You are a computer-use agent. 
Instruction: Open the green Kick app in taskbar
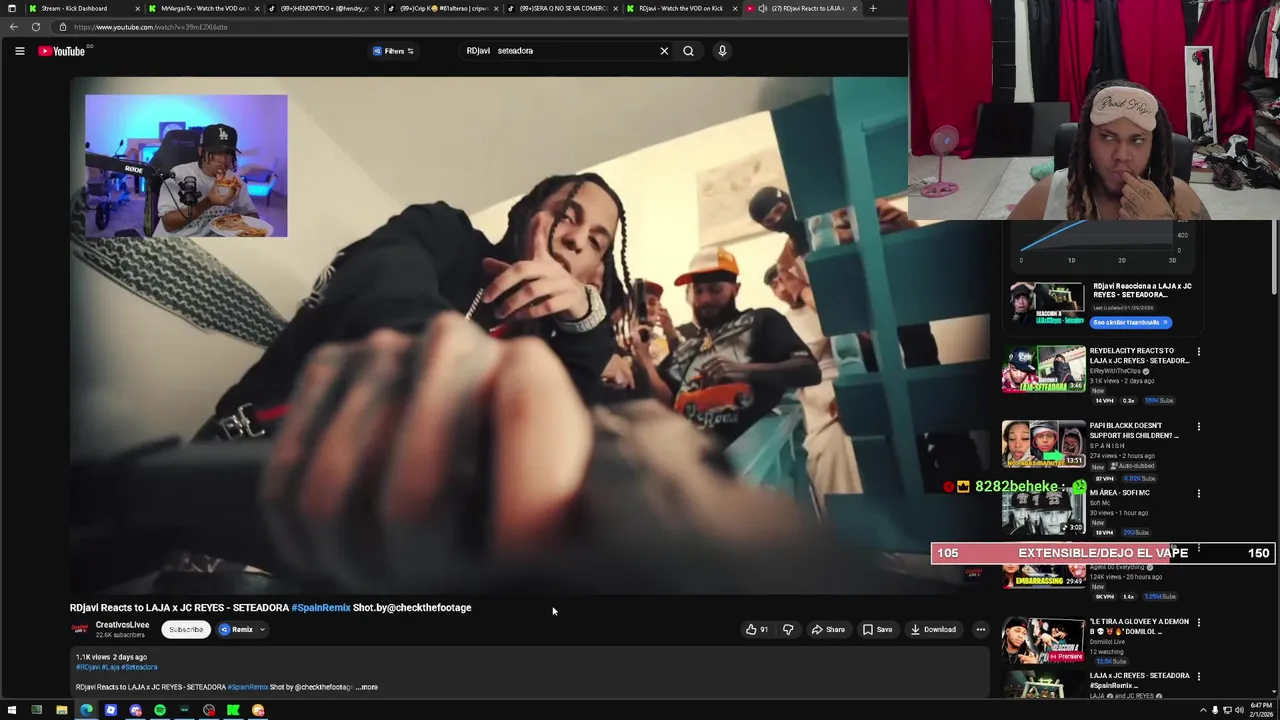pyautogui.click(x=233, y=710)
